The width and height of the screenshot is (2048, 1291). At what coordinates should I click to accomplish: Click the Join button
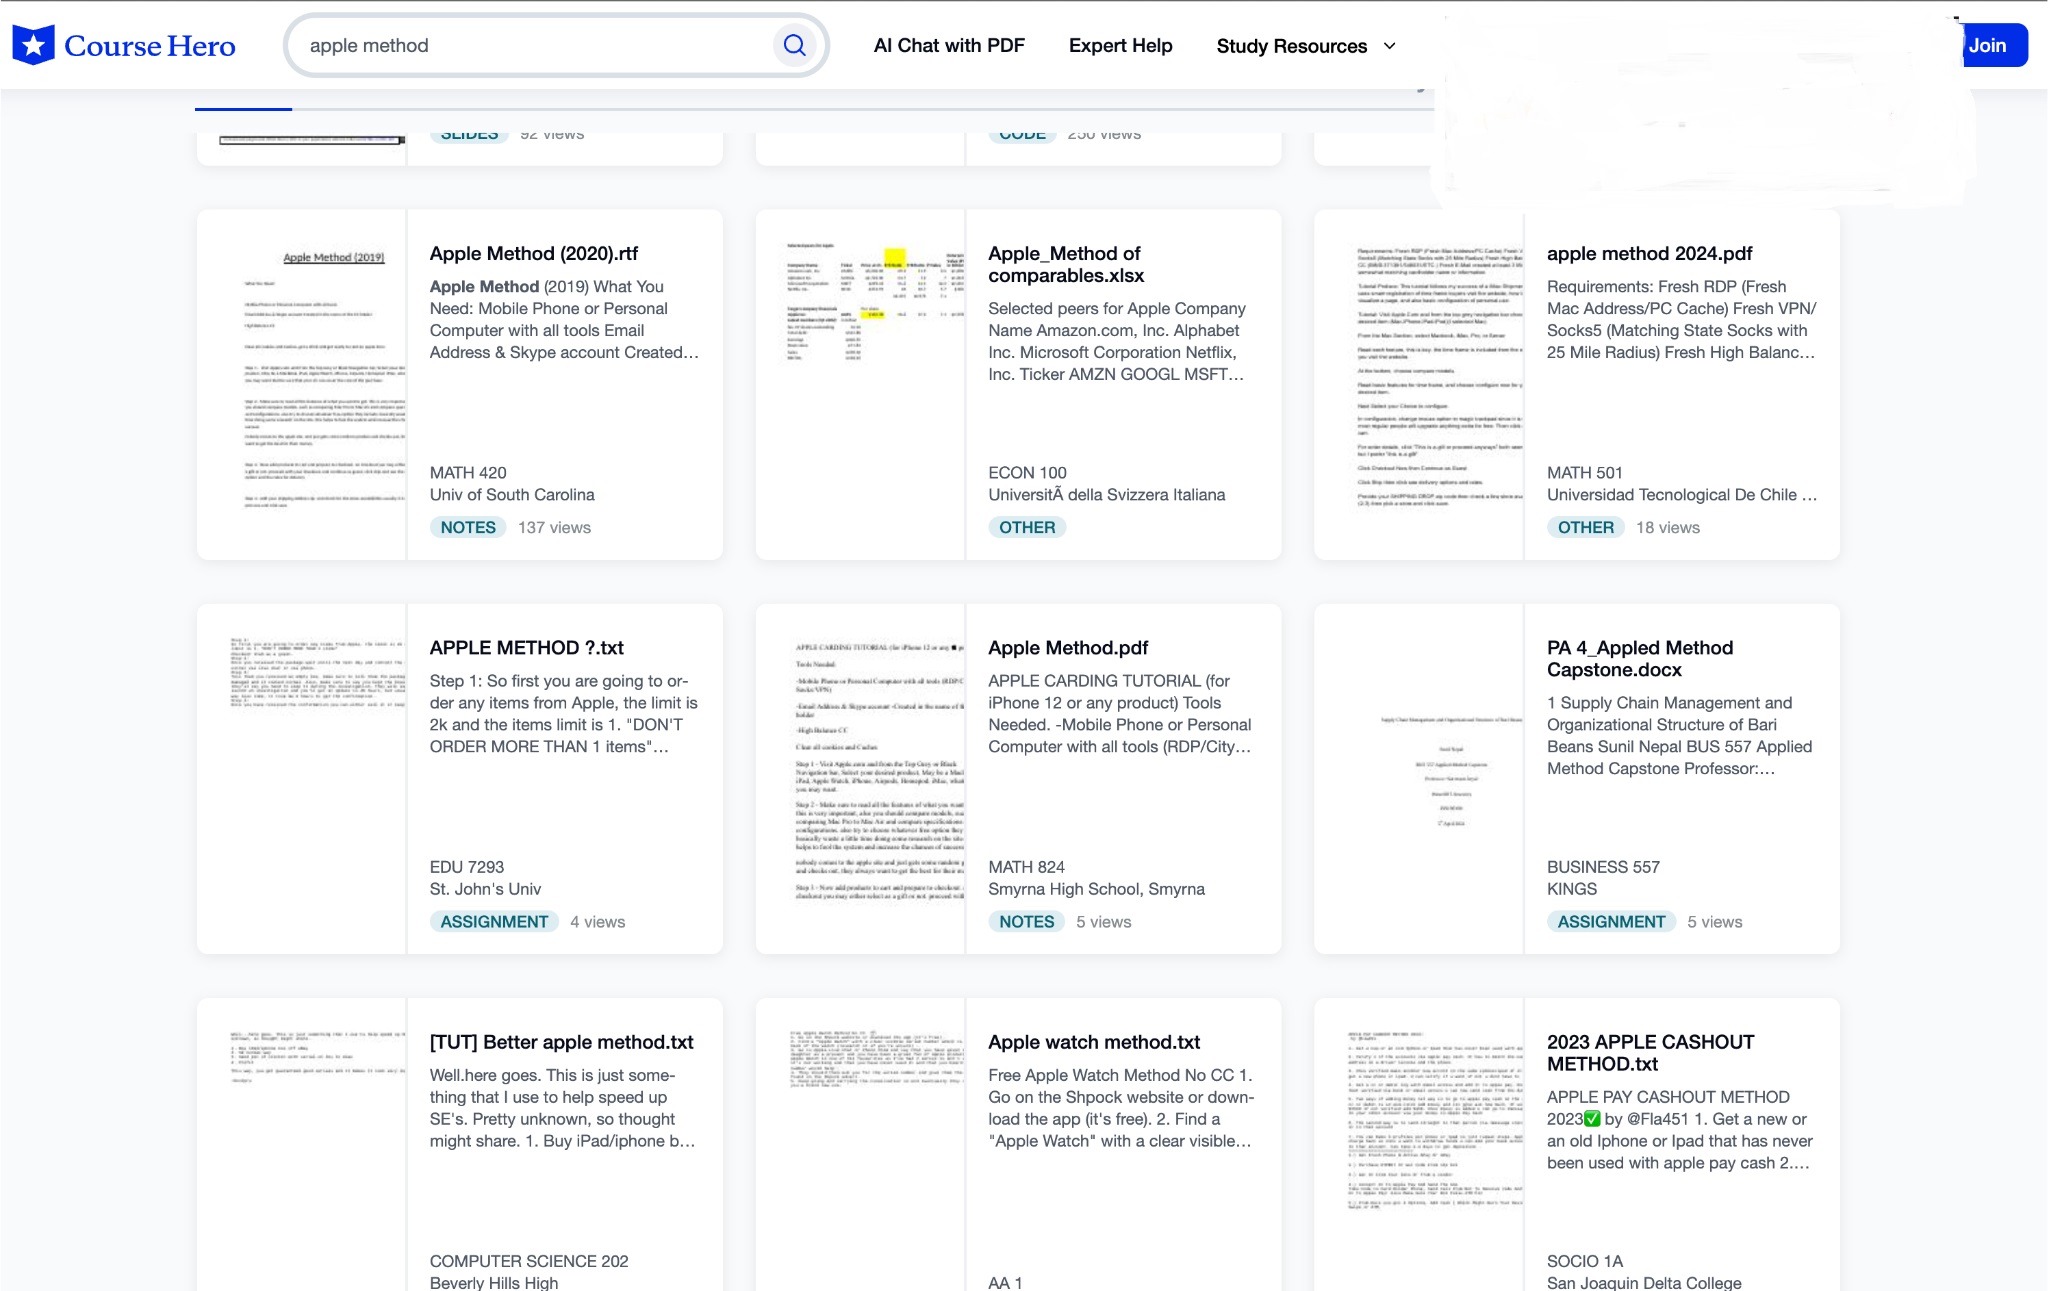click(1991, 46)
